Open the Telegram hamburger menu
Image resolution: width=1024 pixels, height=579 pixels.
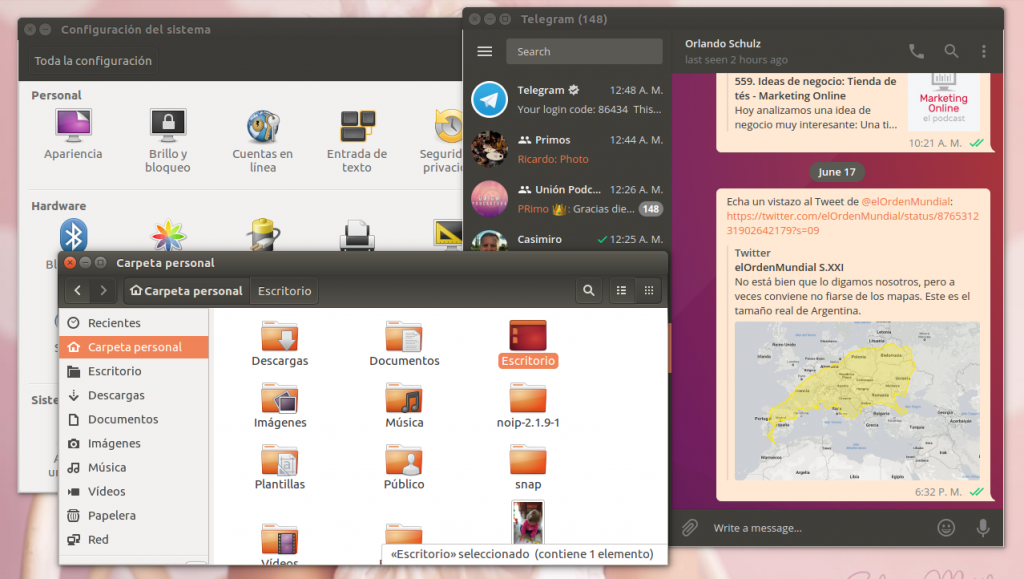[x=485, y=52]
